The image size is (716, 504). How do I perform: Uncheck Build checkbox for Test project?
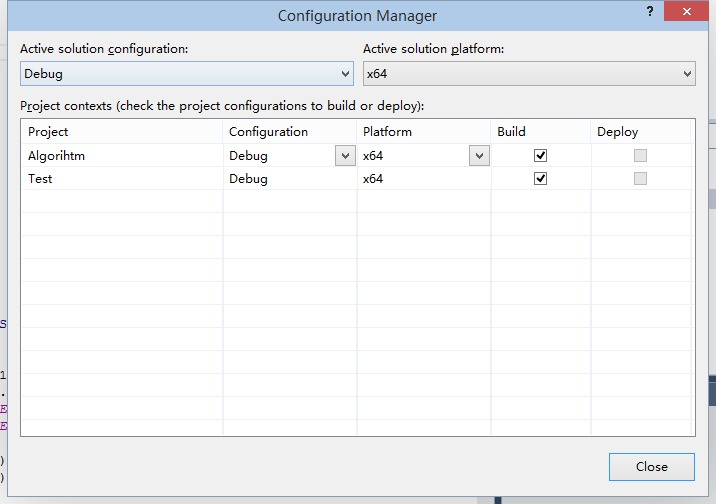pos(541,179)
